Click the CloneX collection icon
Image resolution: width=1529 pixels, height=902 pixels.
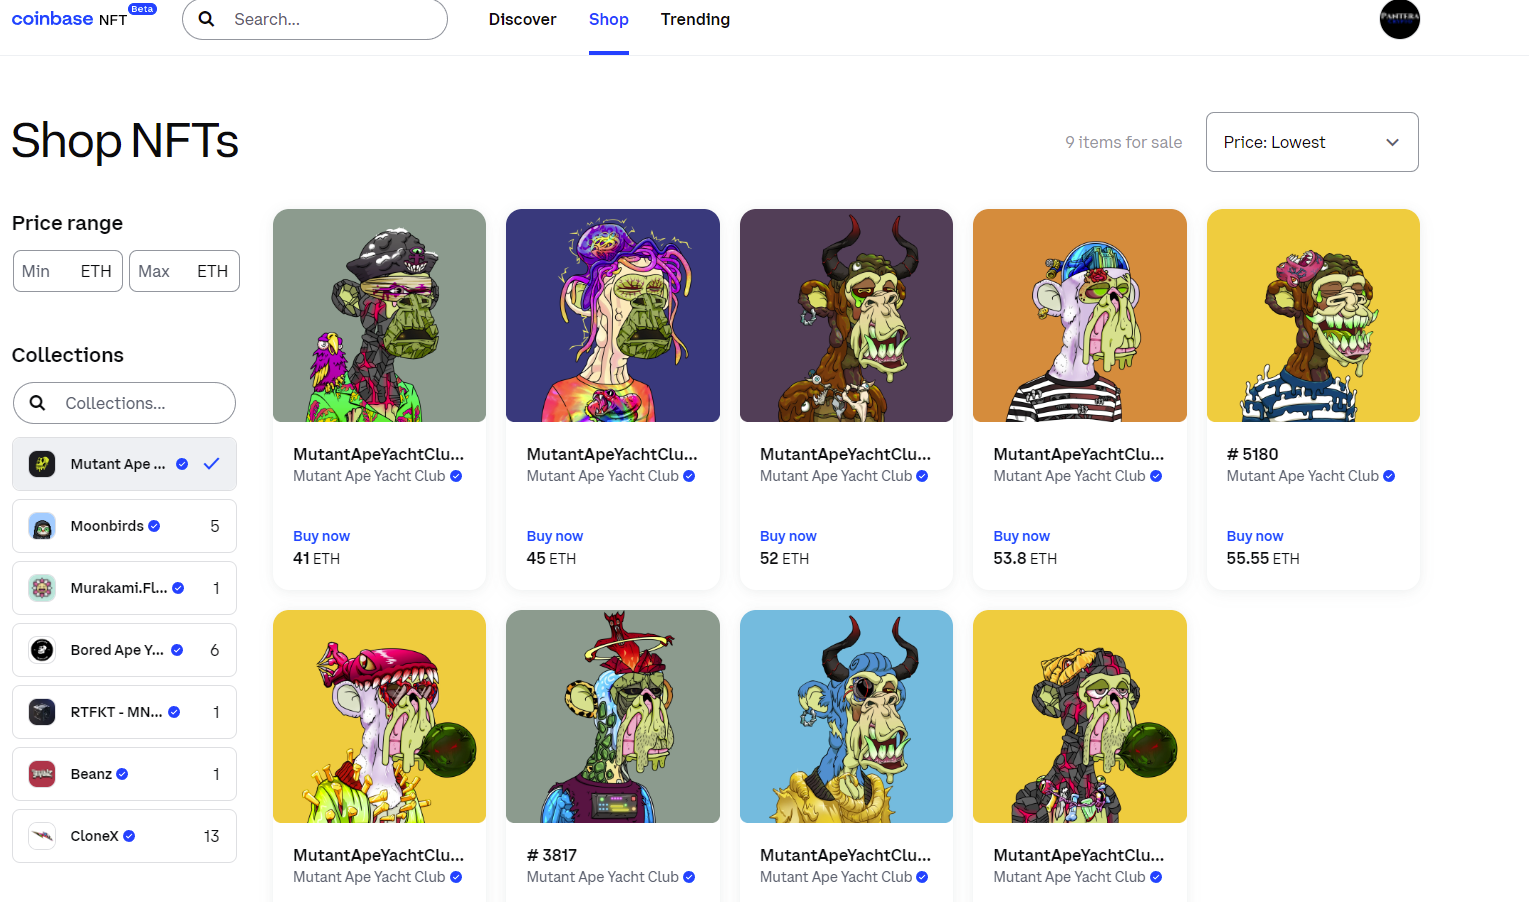[x=42, y=836]
